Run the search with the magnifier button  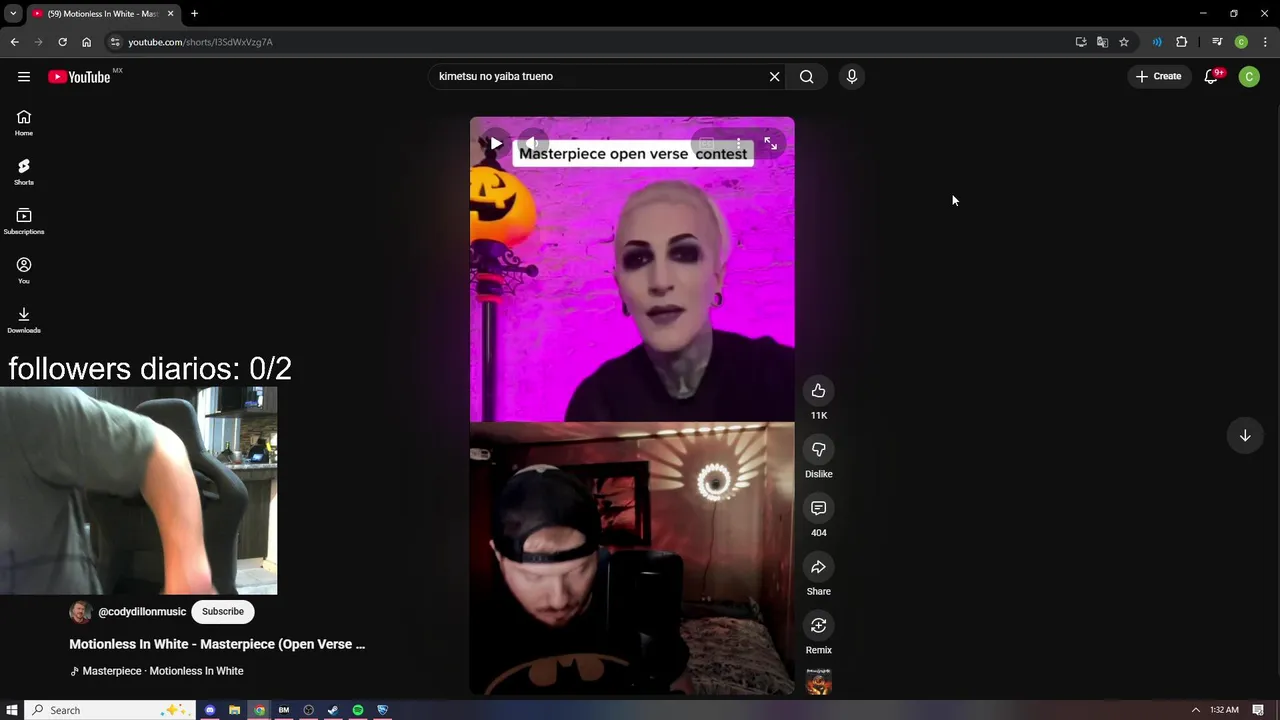806,76
